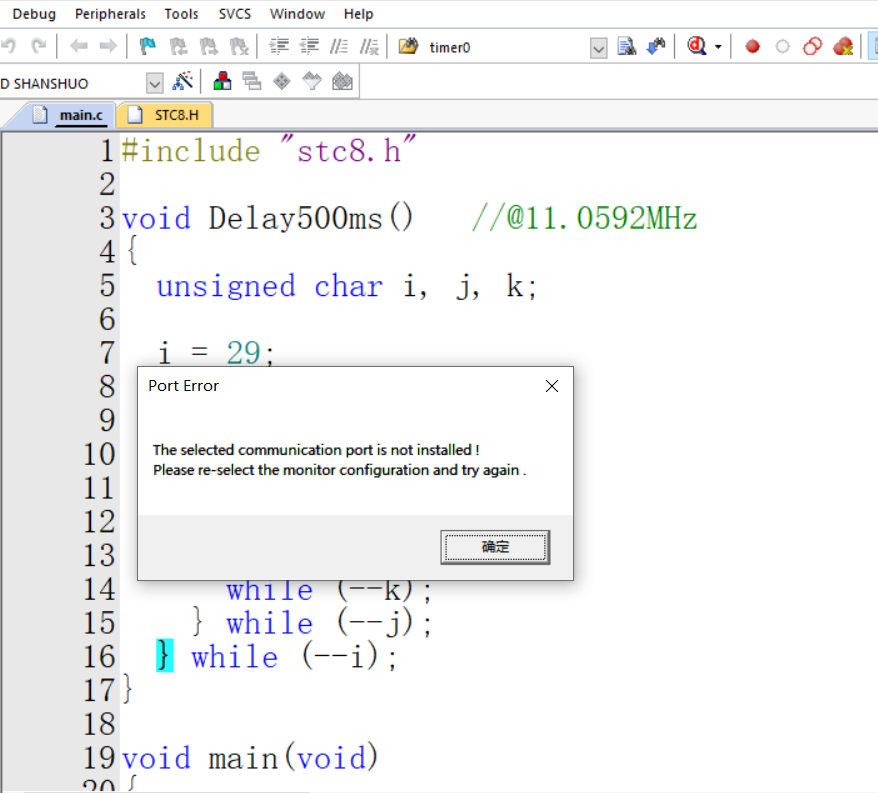The height and width of the screenshot is (793, 878).
Task: Click the Start/Stop Debug Session icon
Action: (x=695, y=47)
